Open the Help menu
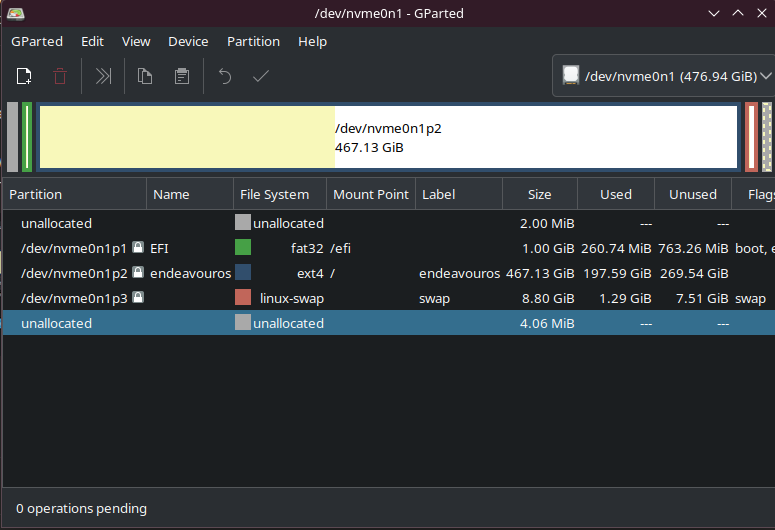The height and width of the screenshot is (530, 775). [312, 42]
